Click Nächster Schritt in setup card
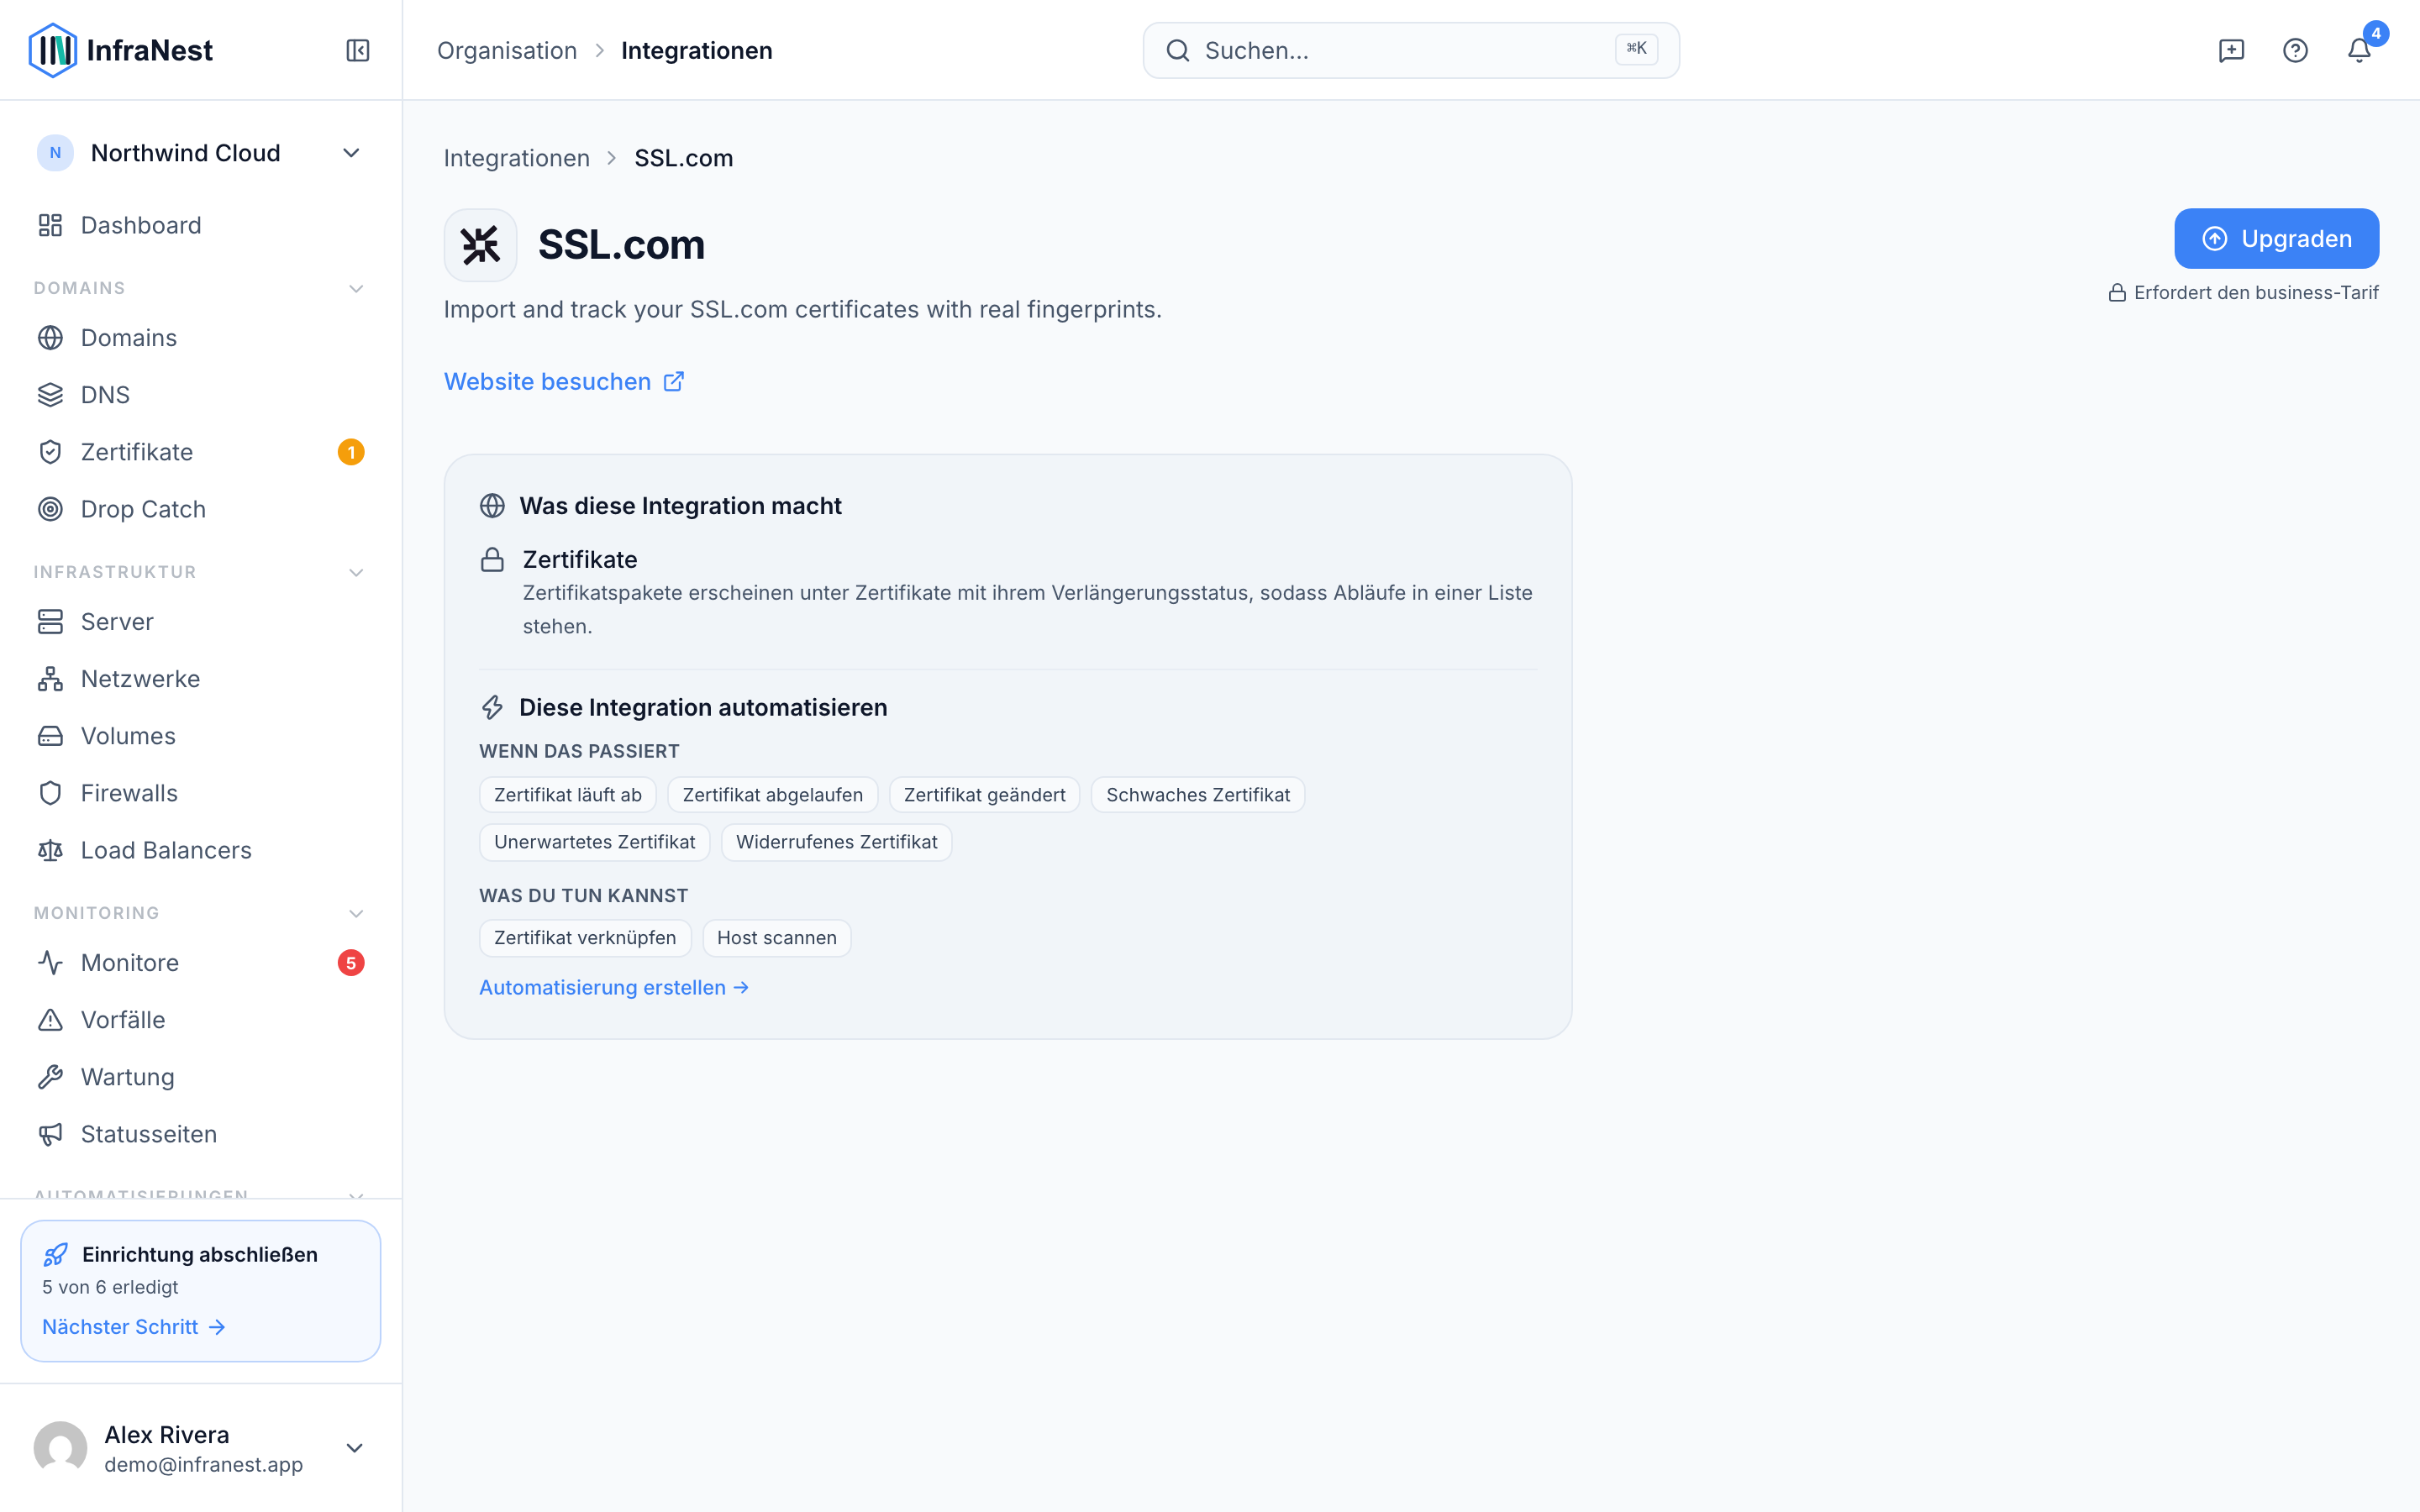 [134, 1327]
